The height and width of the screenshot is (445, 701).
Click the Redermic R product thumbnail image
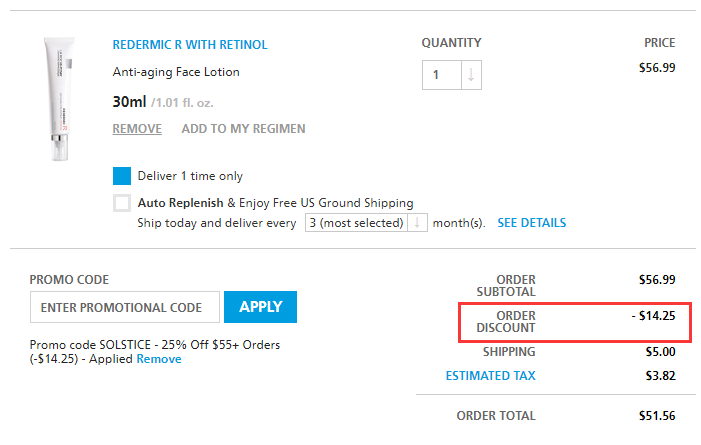(x=58, y=100)
